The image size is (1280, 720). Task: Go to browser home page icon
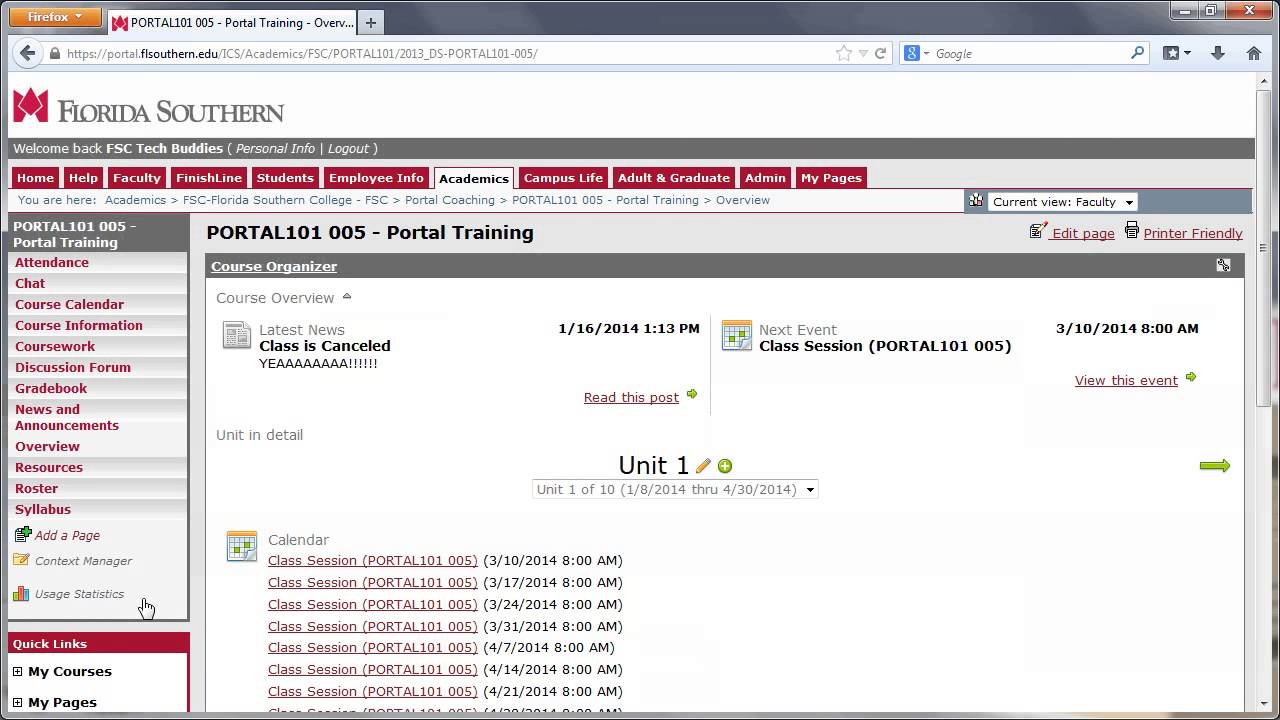1254,53
